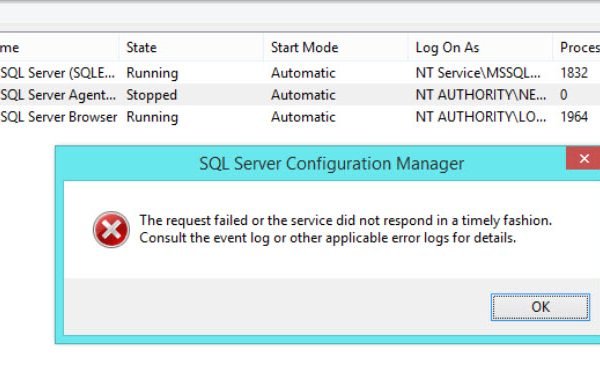Select the SQL Server Browser service row
The height and width of the screenshot is (374, 600).
(300, 117)
